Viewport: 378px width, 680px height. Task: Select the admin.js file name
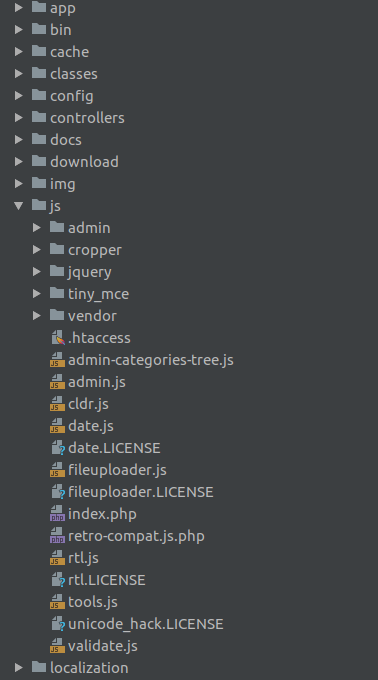click(x=97, y=382)
